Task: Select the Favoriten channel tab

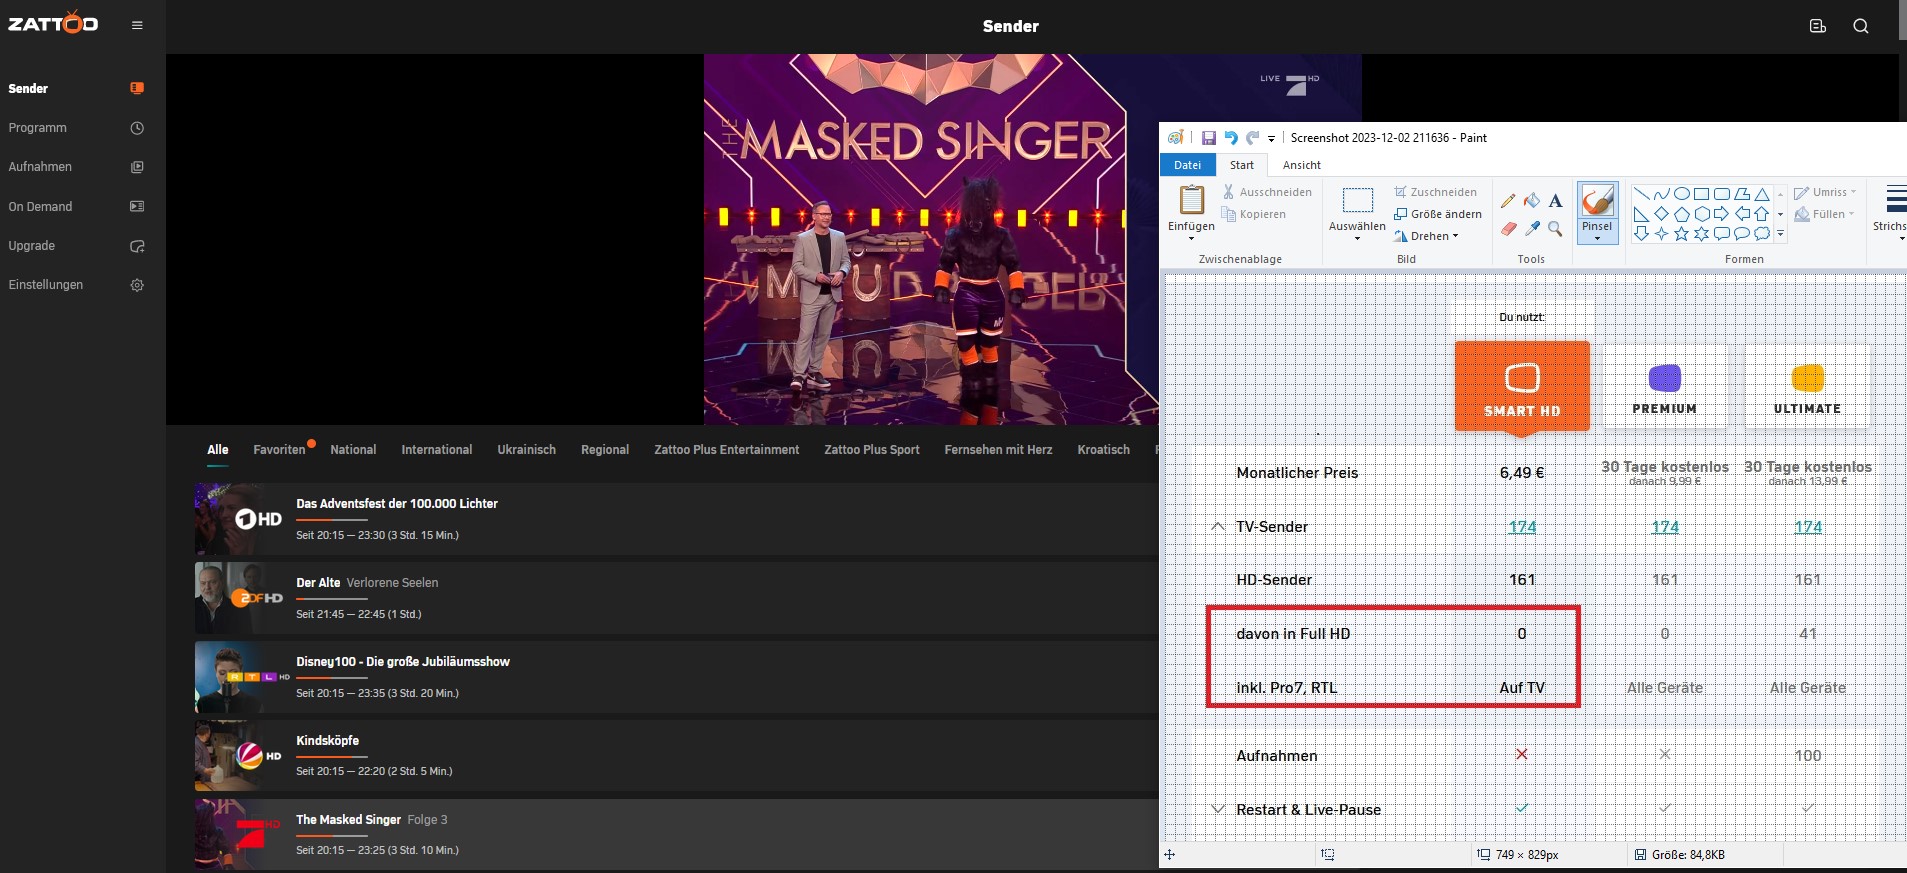Action: coord(279,450)
